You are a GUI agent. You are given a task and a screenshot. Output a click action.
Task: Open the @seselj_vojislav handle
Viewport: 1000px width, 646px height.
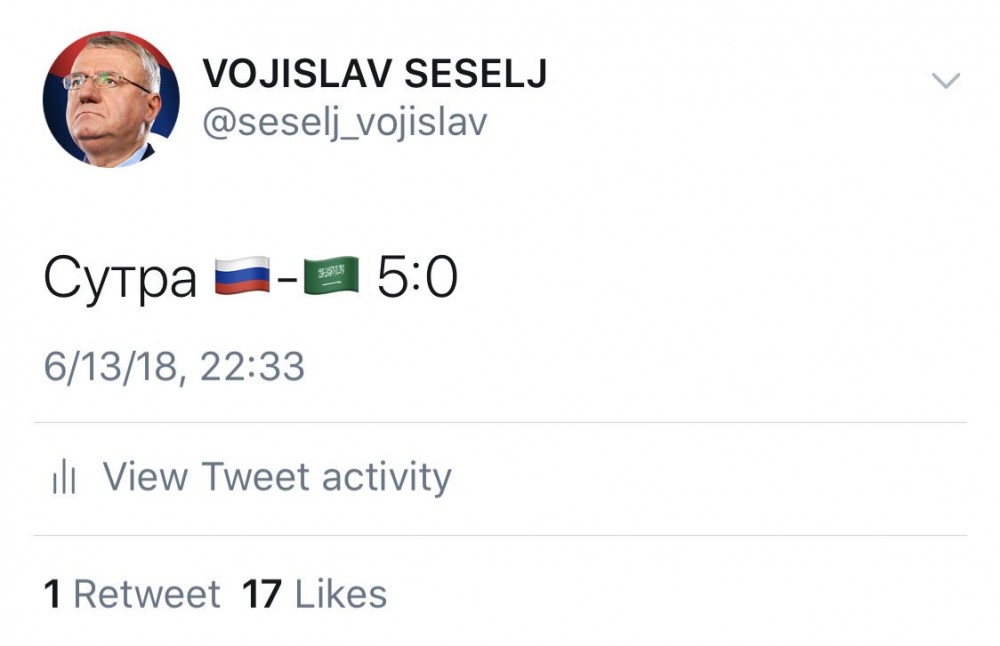pyautogui.click(x=344, y=124)
